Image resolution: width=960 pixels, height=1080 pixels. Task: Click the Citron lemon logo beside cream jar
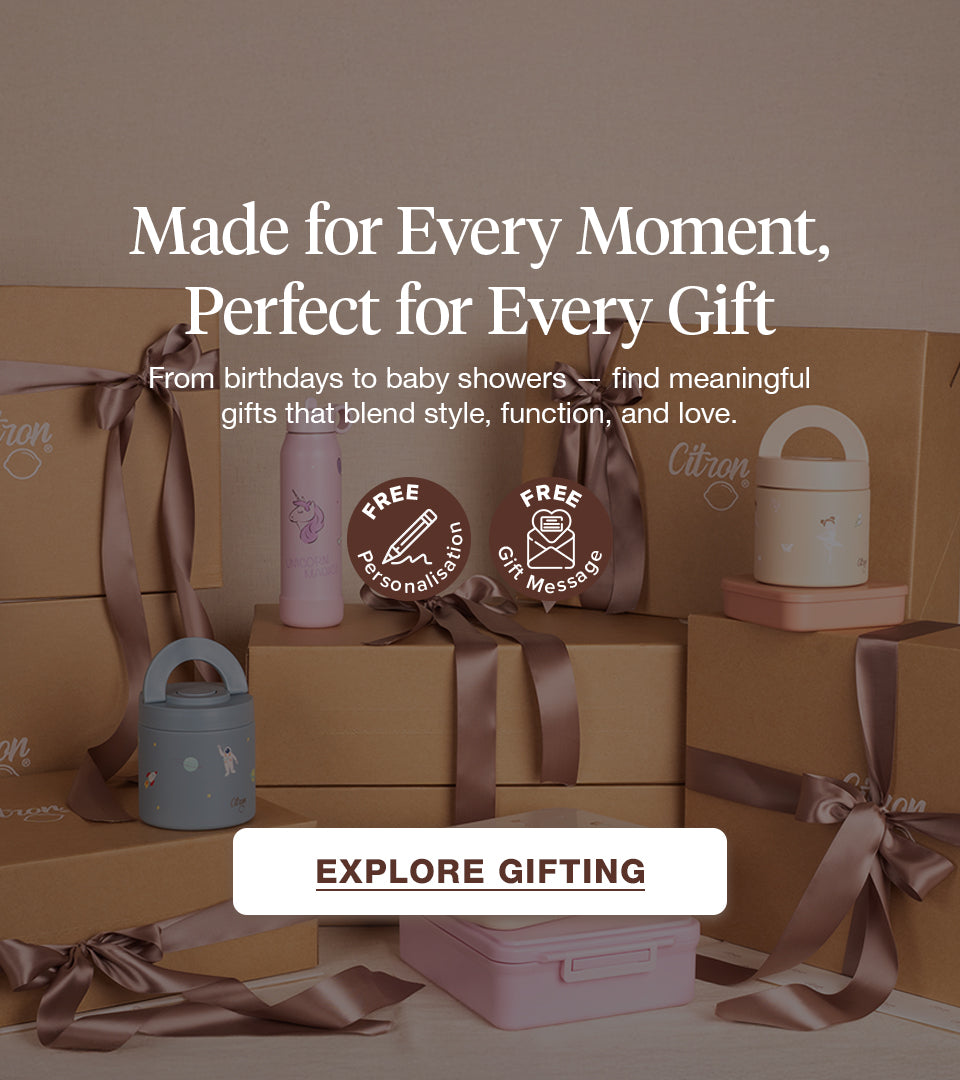pos(709,475)
